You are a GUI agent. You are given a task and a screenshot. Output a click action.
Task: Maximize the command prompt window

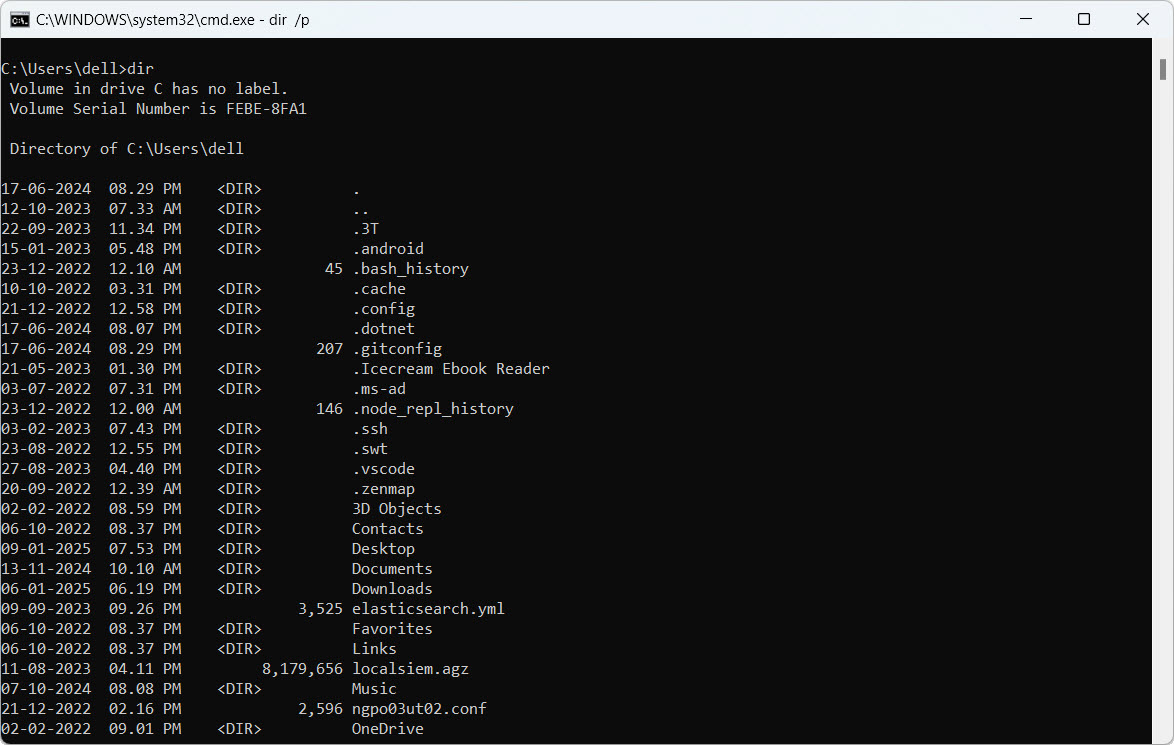(x=1083, y=19)
